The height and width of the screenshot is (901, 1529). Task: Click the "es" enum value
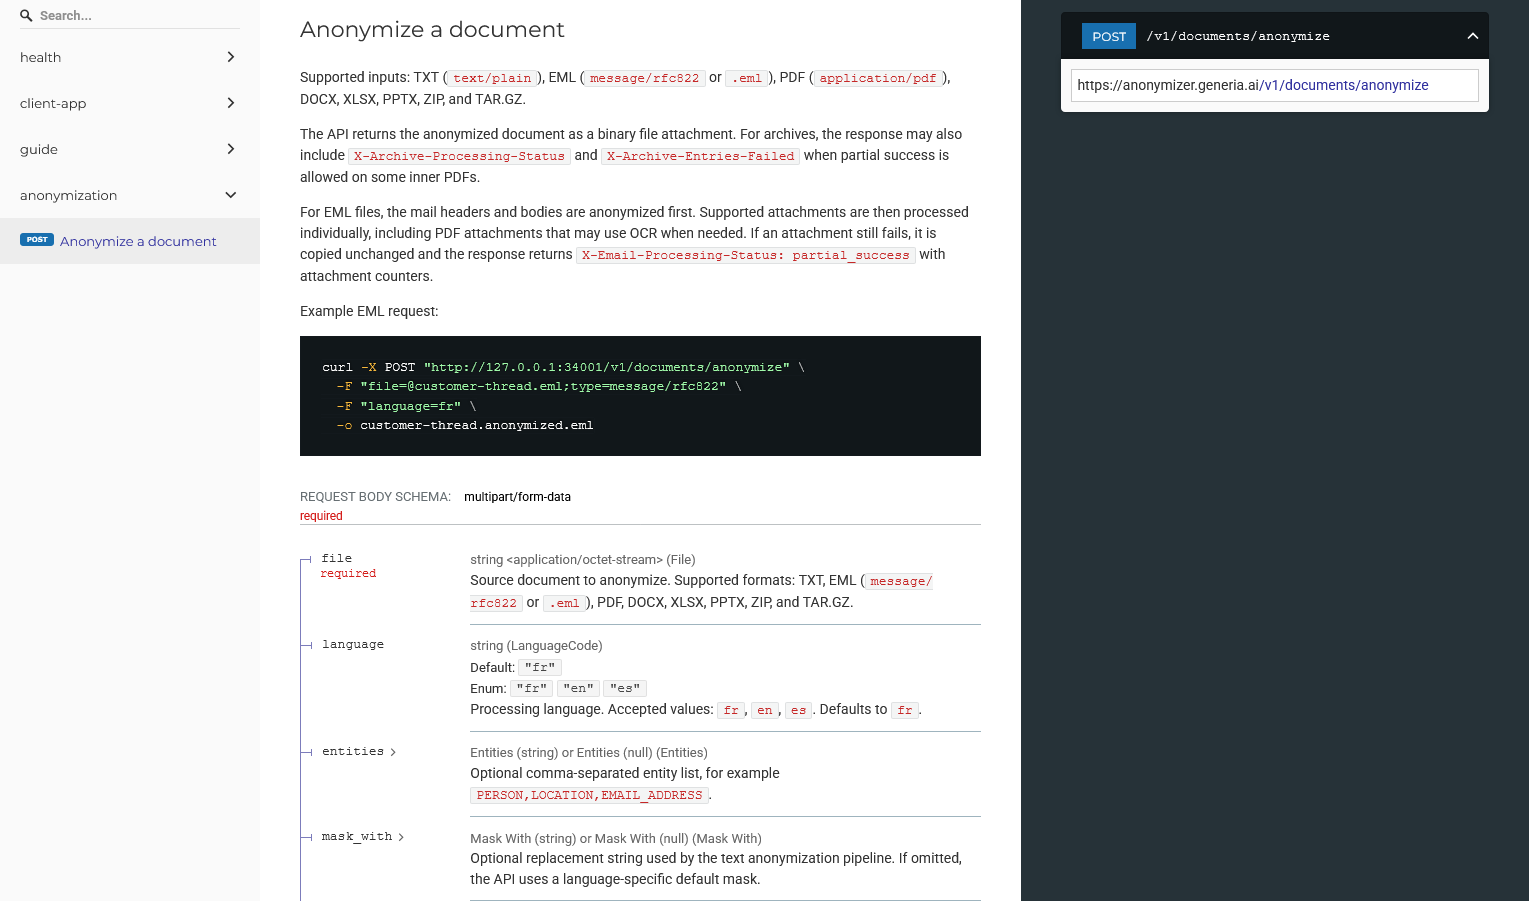[x=625, y=688]
